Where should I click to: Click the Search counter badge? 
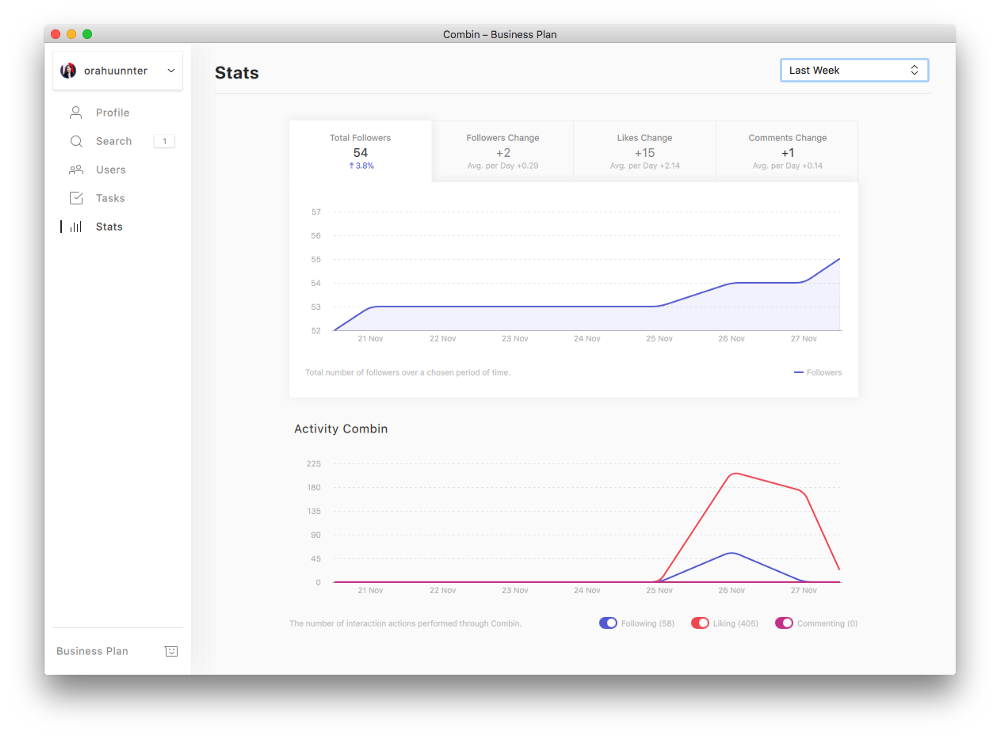[164, 141]
